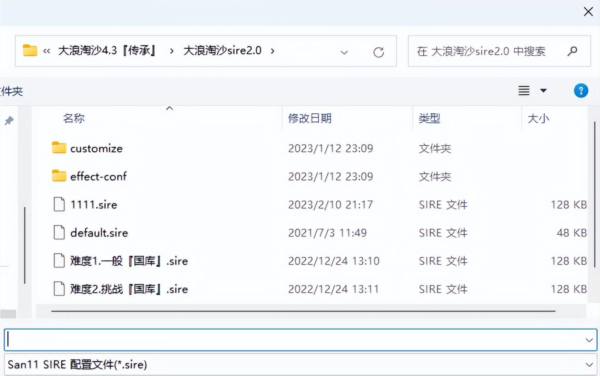Screen dimensions: 600x376
Task: Select the customize folder name
Action: (x=96, y=148)
